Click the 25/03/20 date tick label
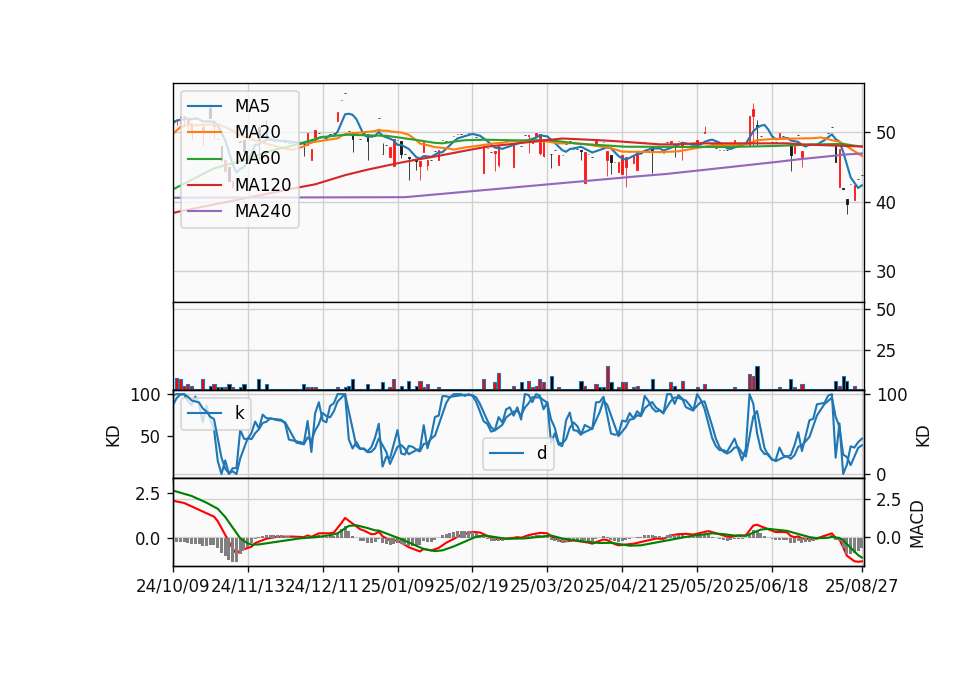The image size is (960, 690). 547,587
